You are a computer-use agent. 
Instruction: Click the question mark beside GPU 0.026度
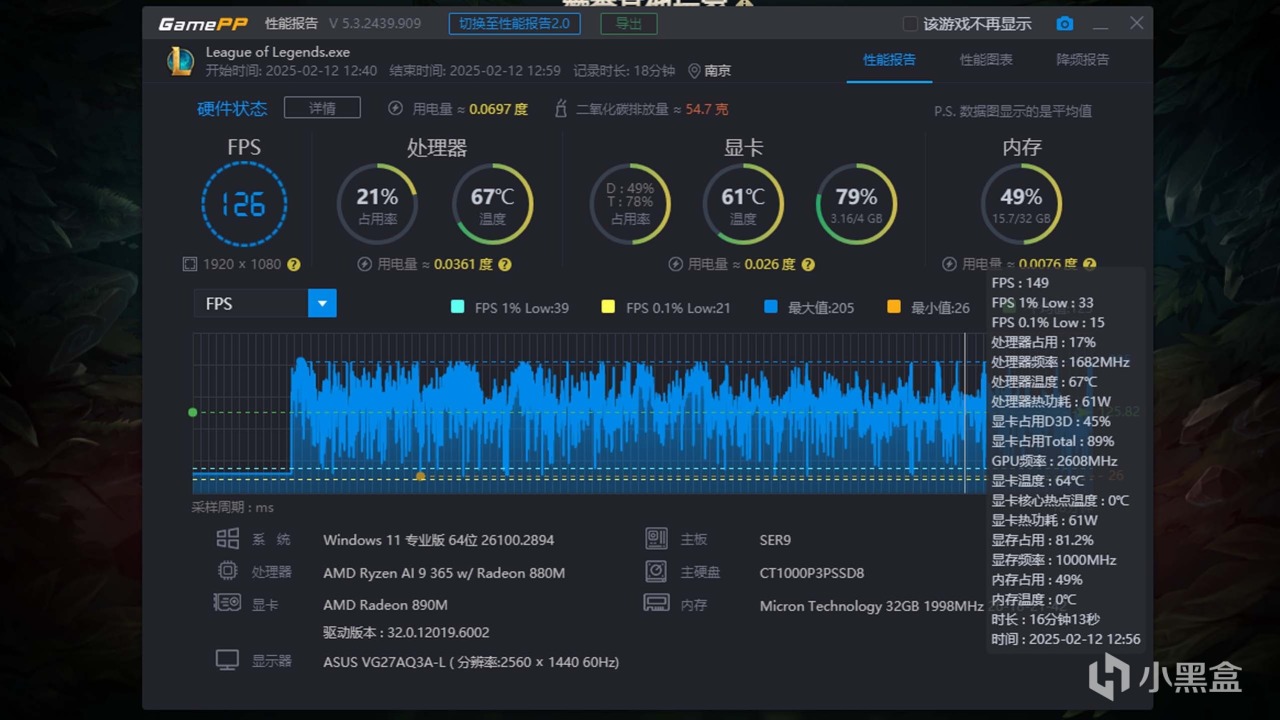808,265
